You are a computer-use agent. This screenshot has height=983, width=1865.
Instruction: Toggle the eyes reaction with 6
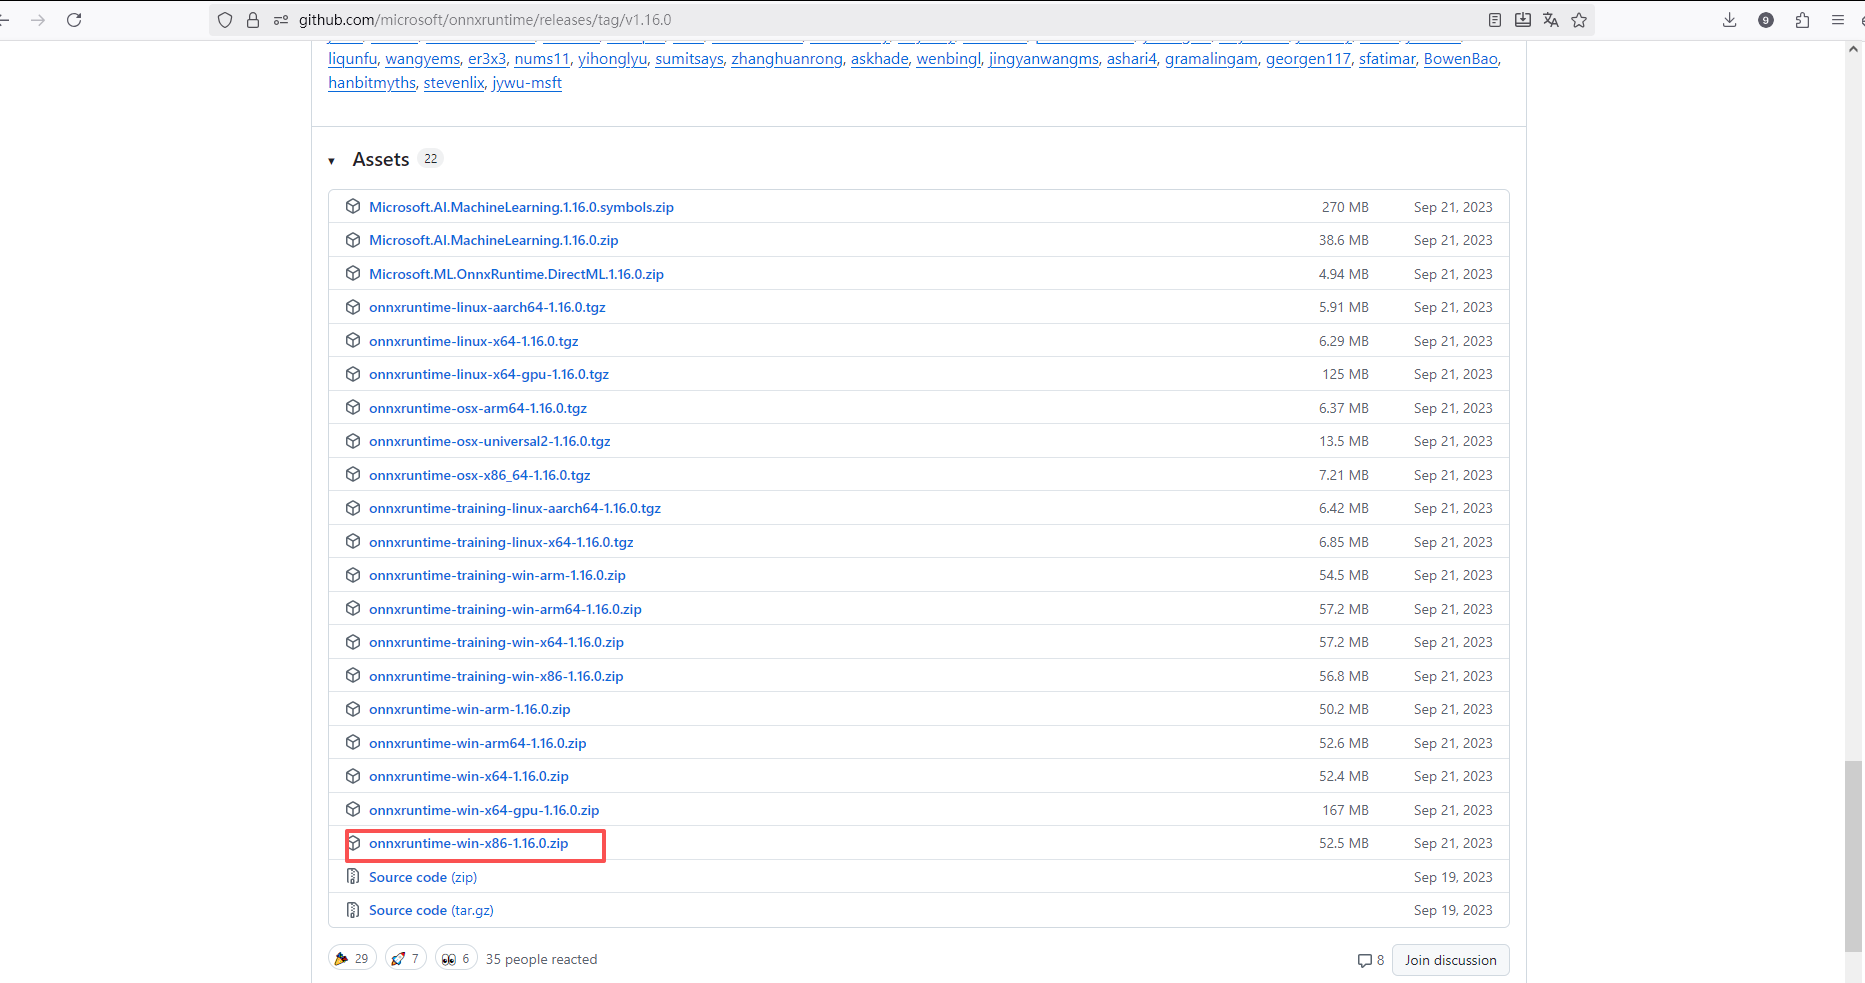click(x=456, y=958)
